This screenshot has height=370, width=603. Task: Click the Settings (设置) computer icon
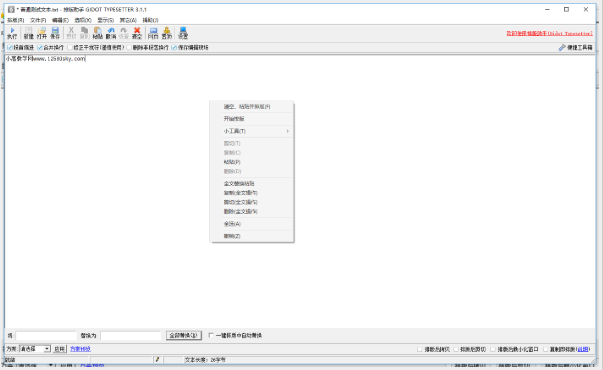[183, 33]
